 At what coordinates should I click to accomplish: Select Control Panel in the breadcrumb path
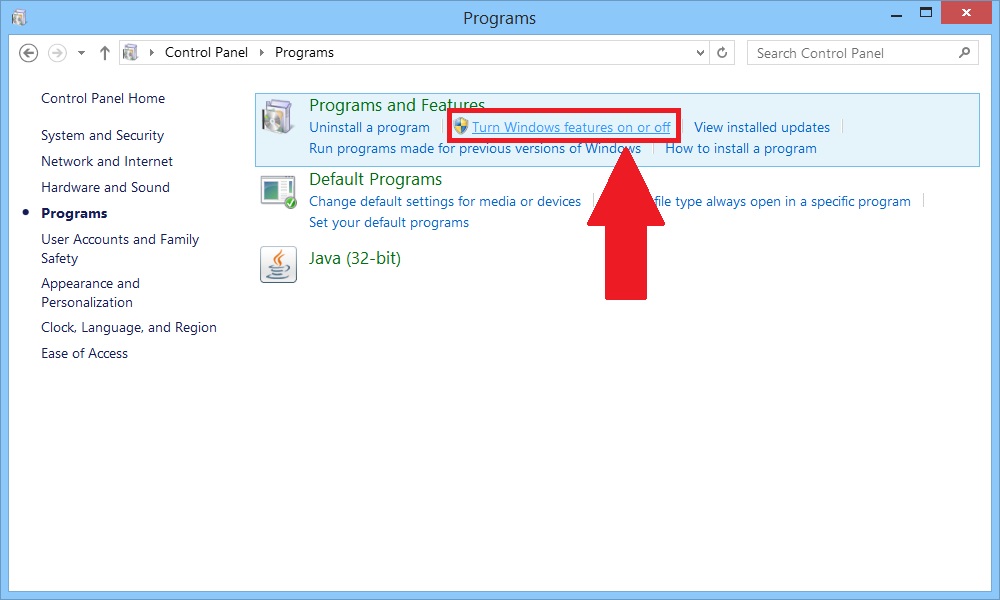click(206, 53)
